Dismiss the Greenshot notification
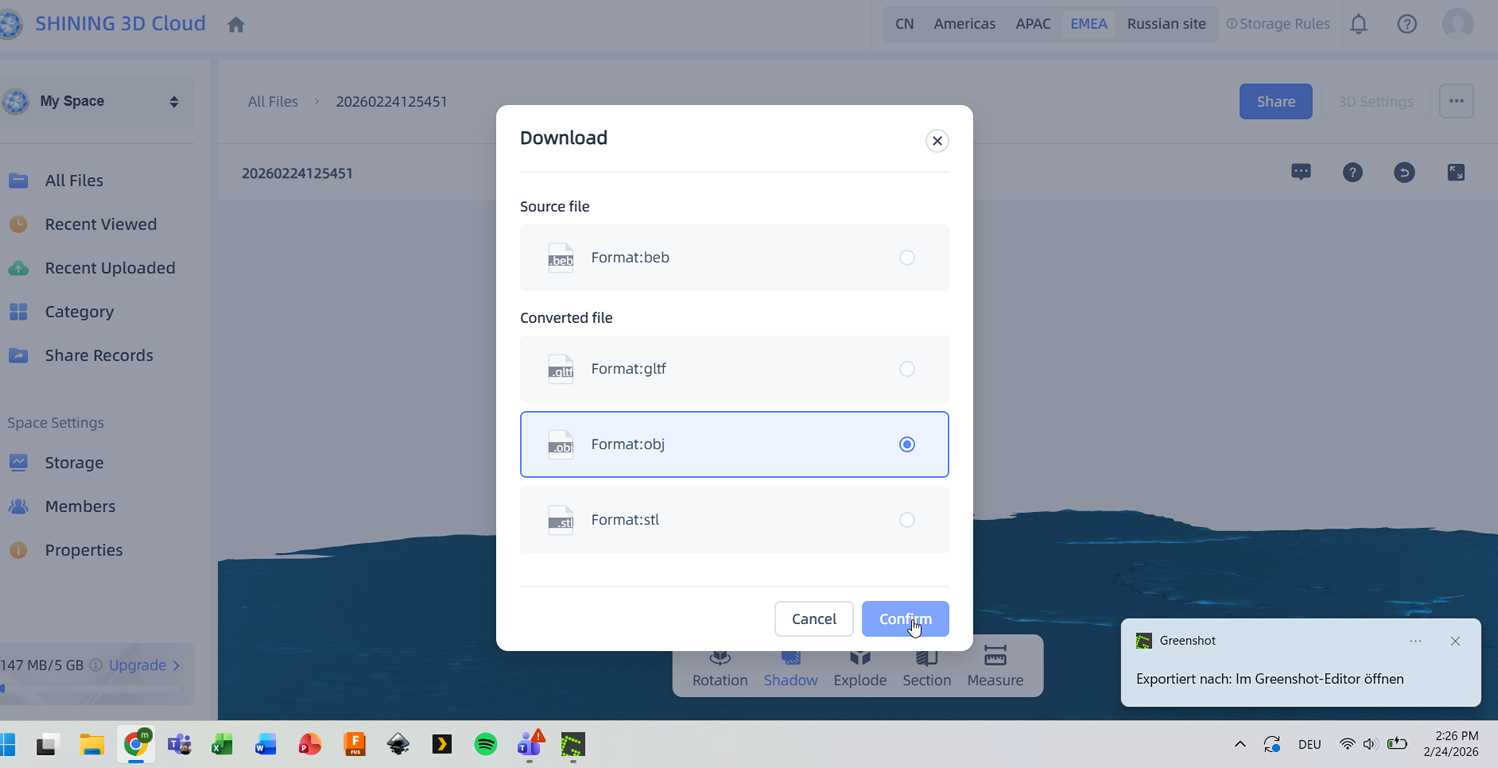The image size is (1498, 768). (1455, 641)
